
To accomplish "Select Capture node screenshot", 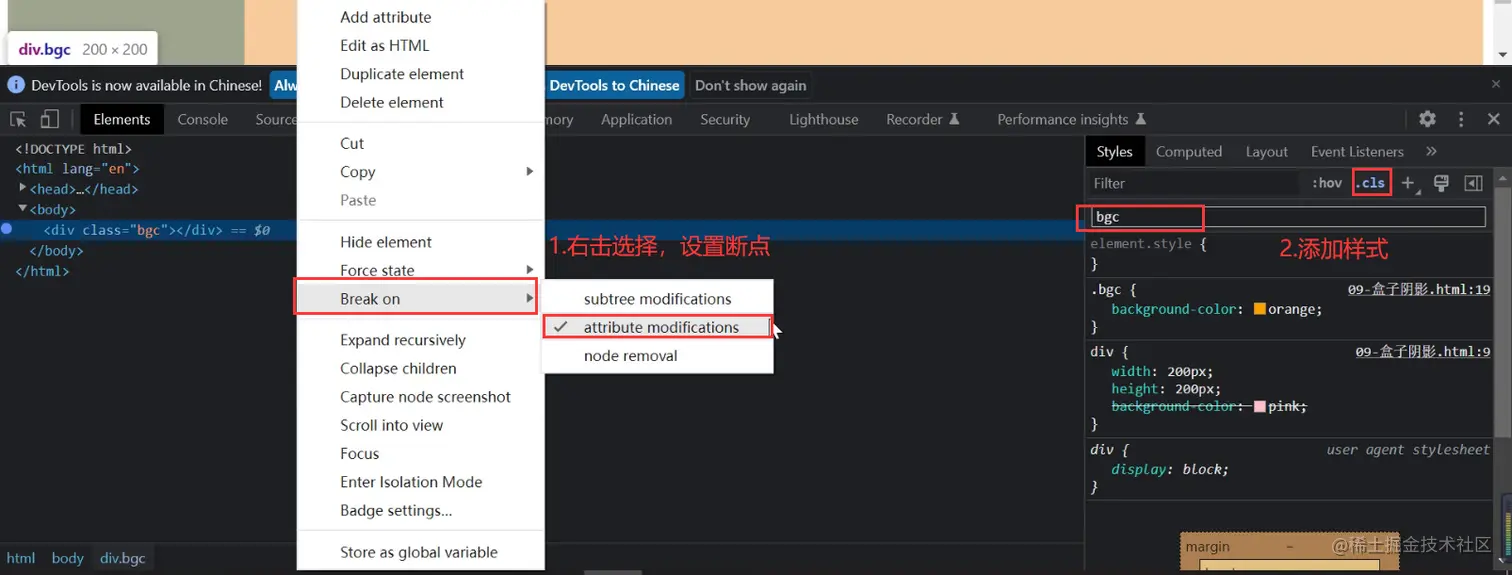I will click(421, 397).
